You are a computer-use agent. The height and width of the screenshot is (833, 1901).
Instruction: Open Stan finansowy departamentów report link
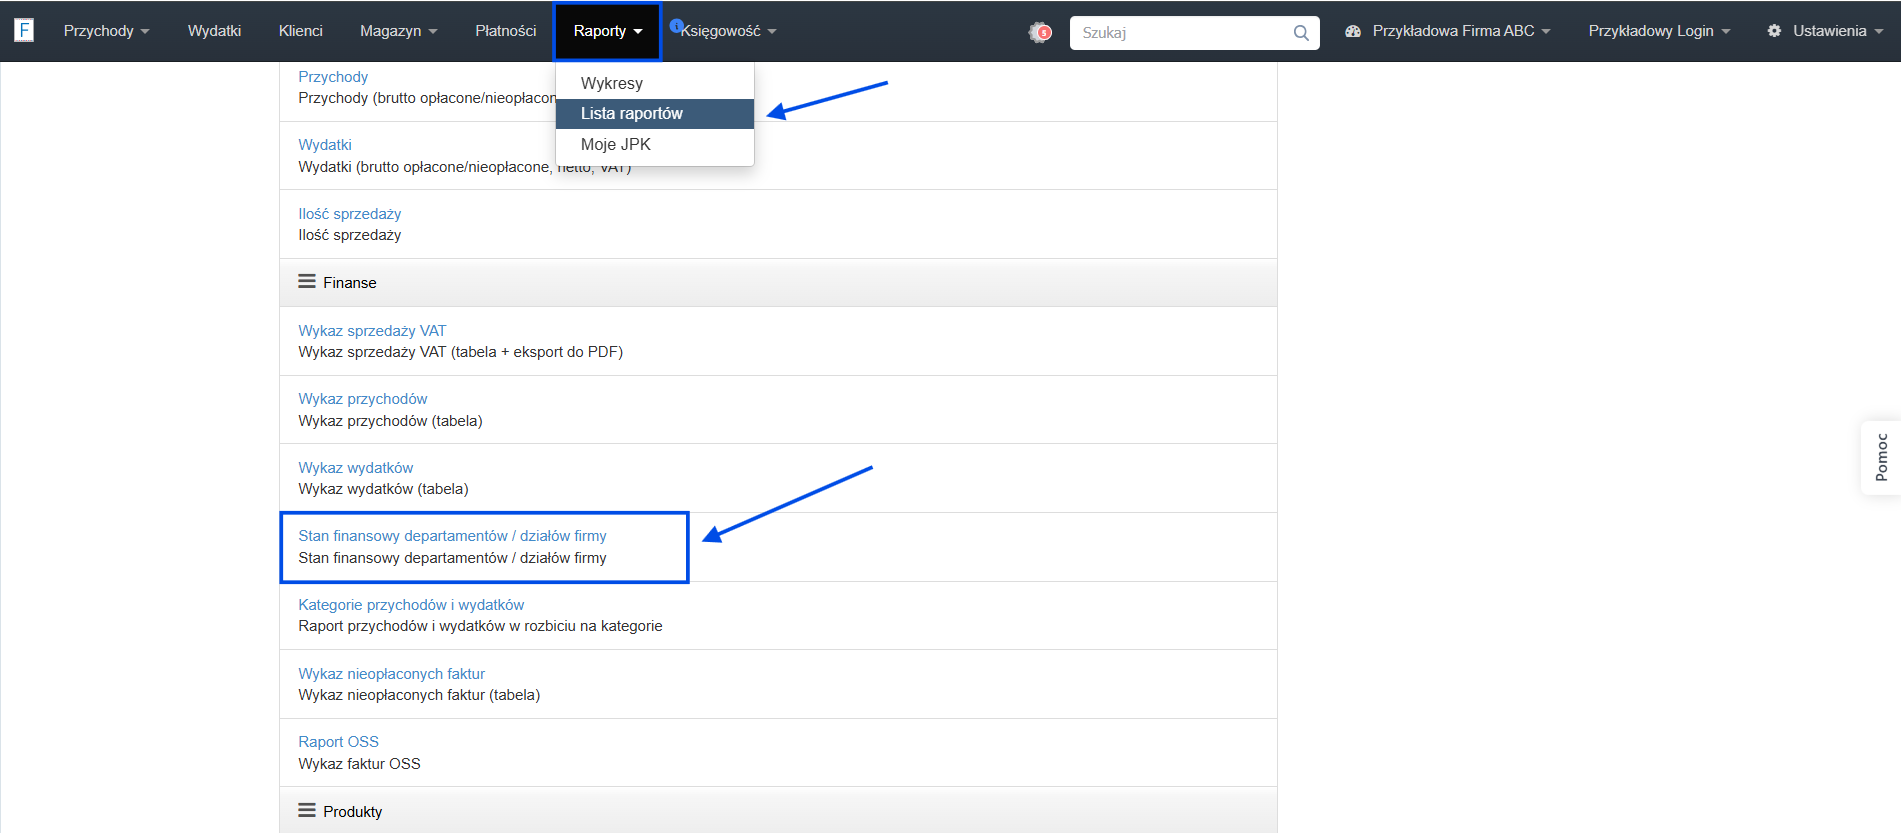point(452,536)
